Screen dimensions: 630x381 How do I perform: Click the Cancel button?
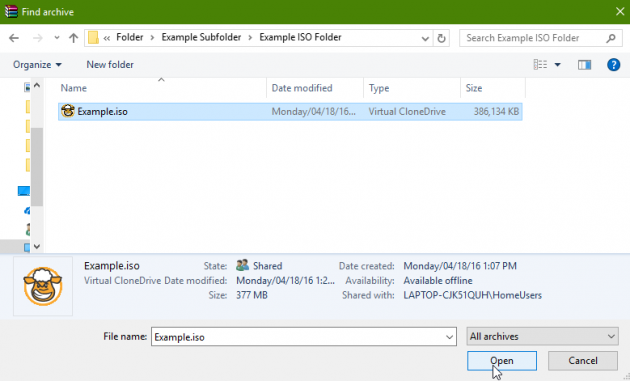click(x=583, y=361)
